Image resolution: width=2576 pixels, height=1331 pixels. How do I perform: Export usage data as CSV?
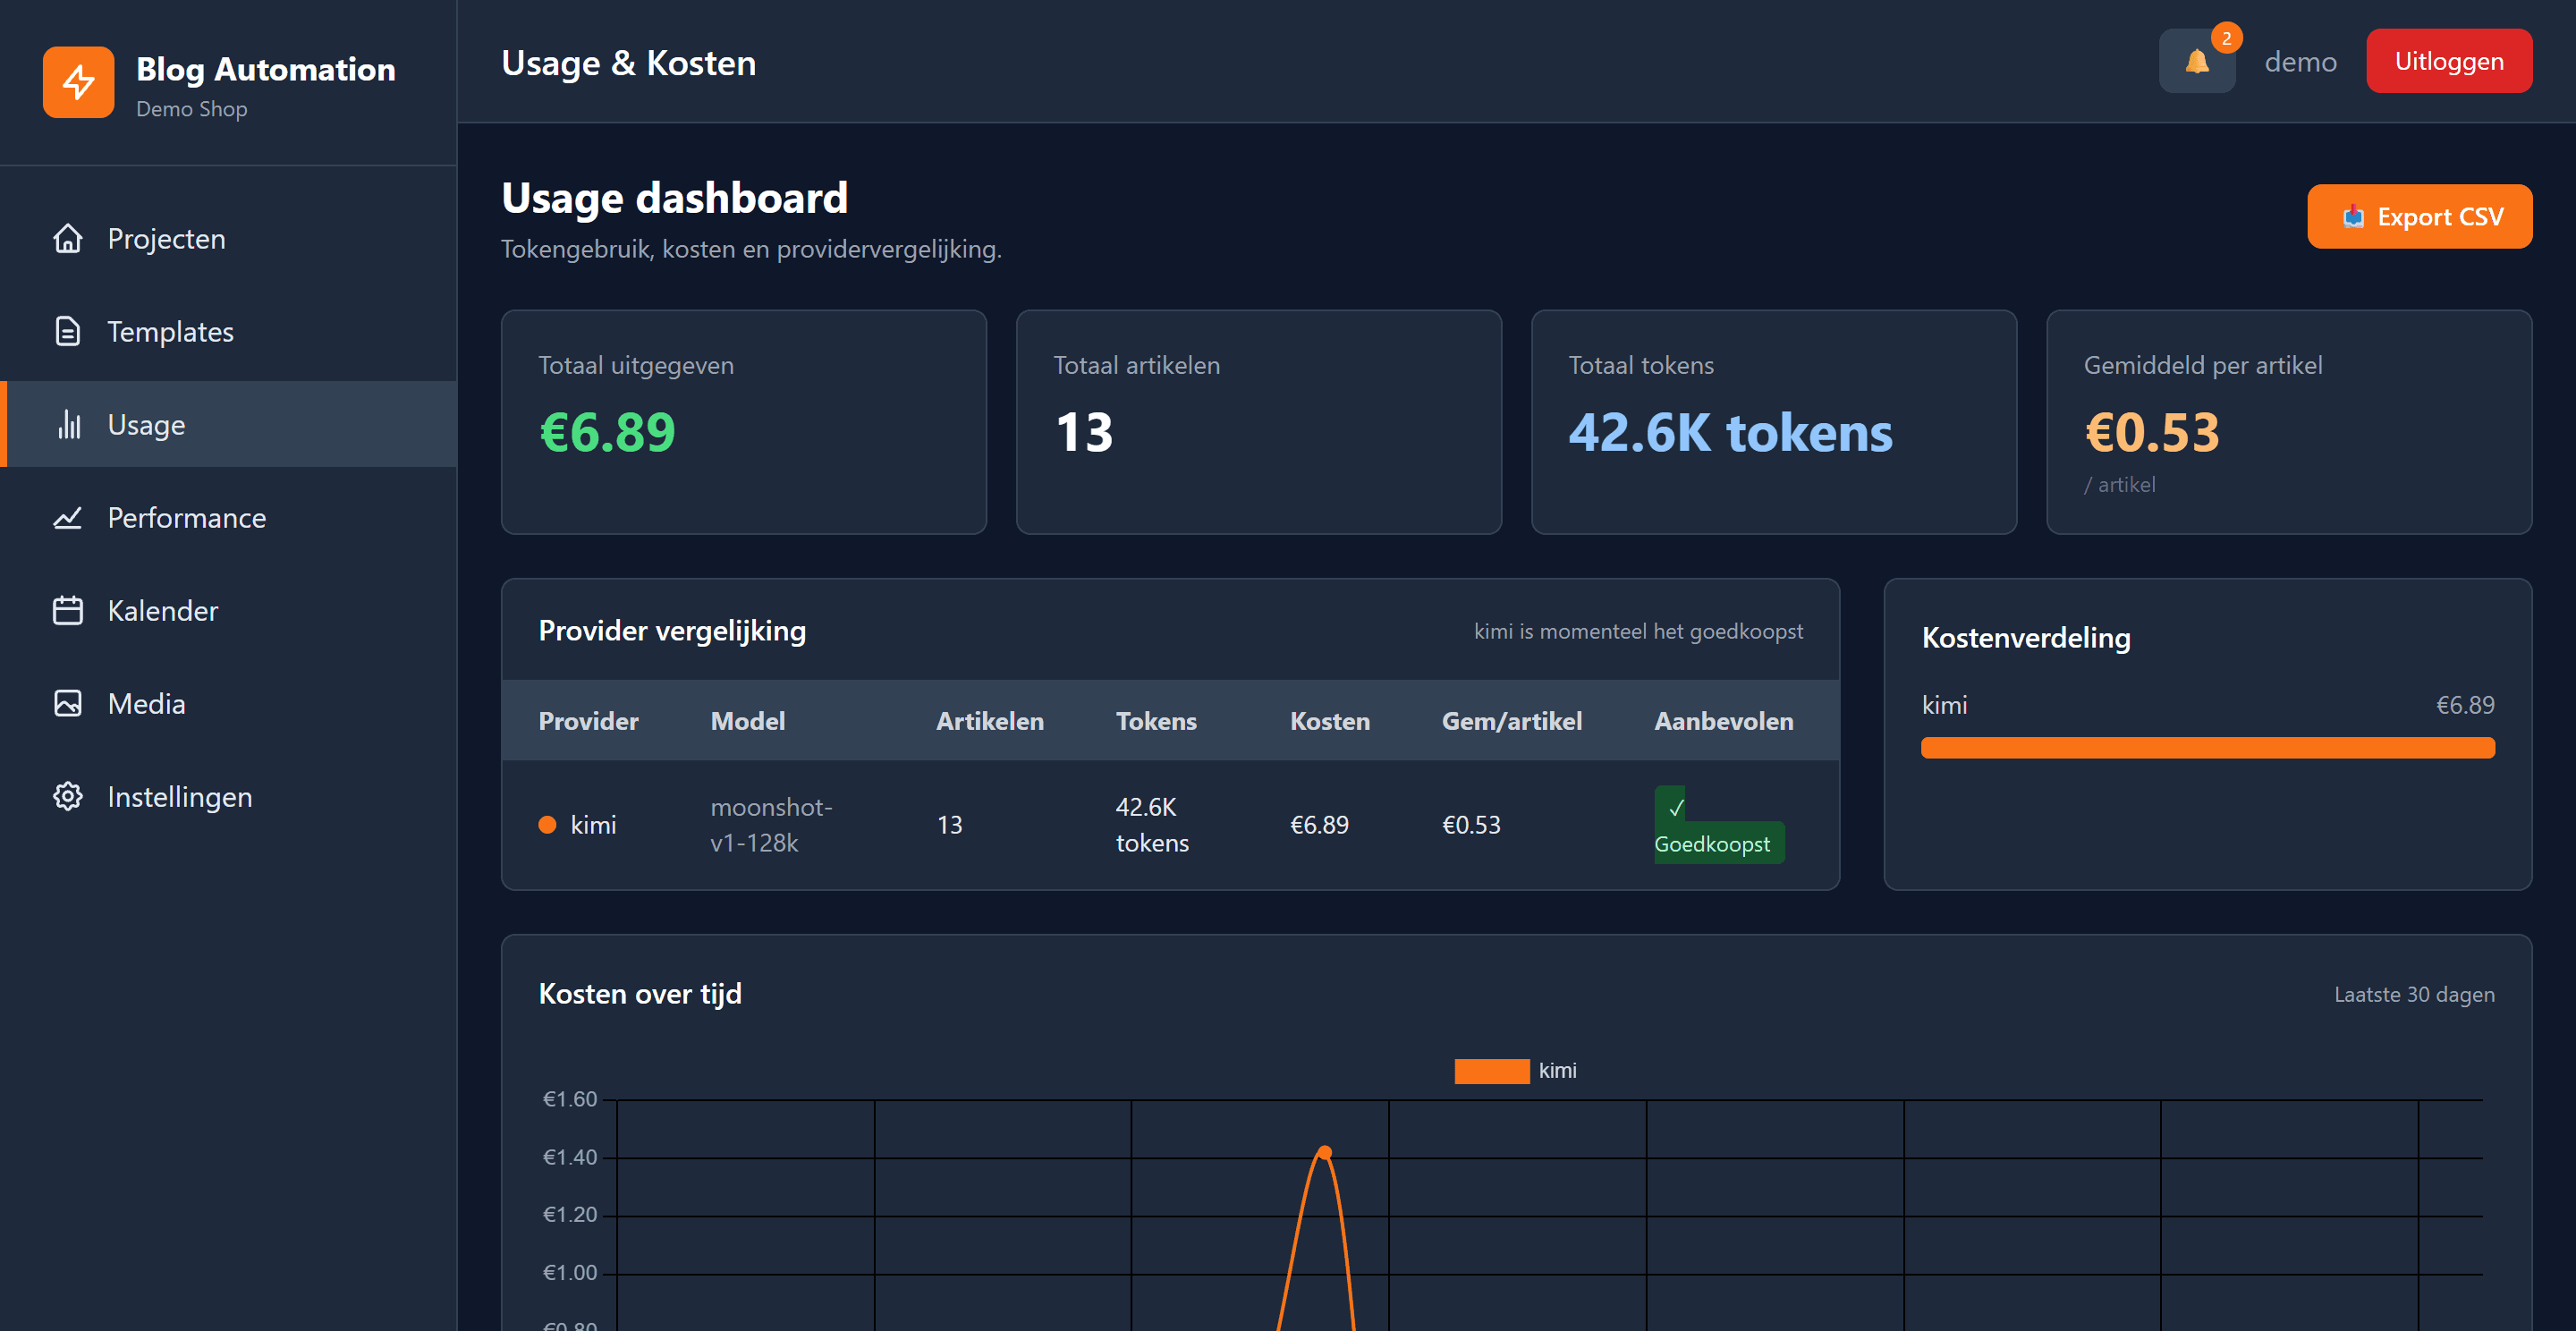coord(2419,217)
